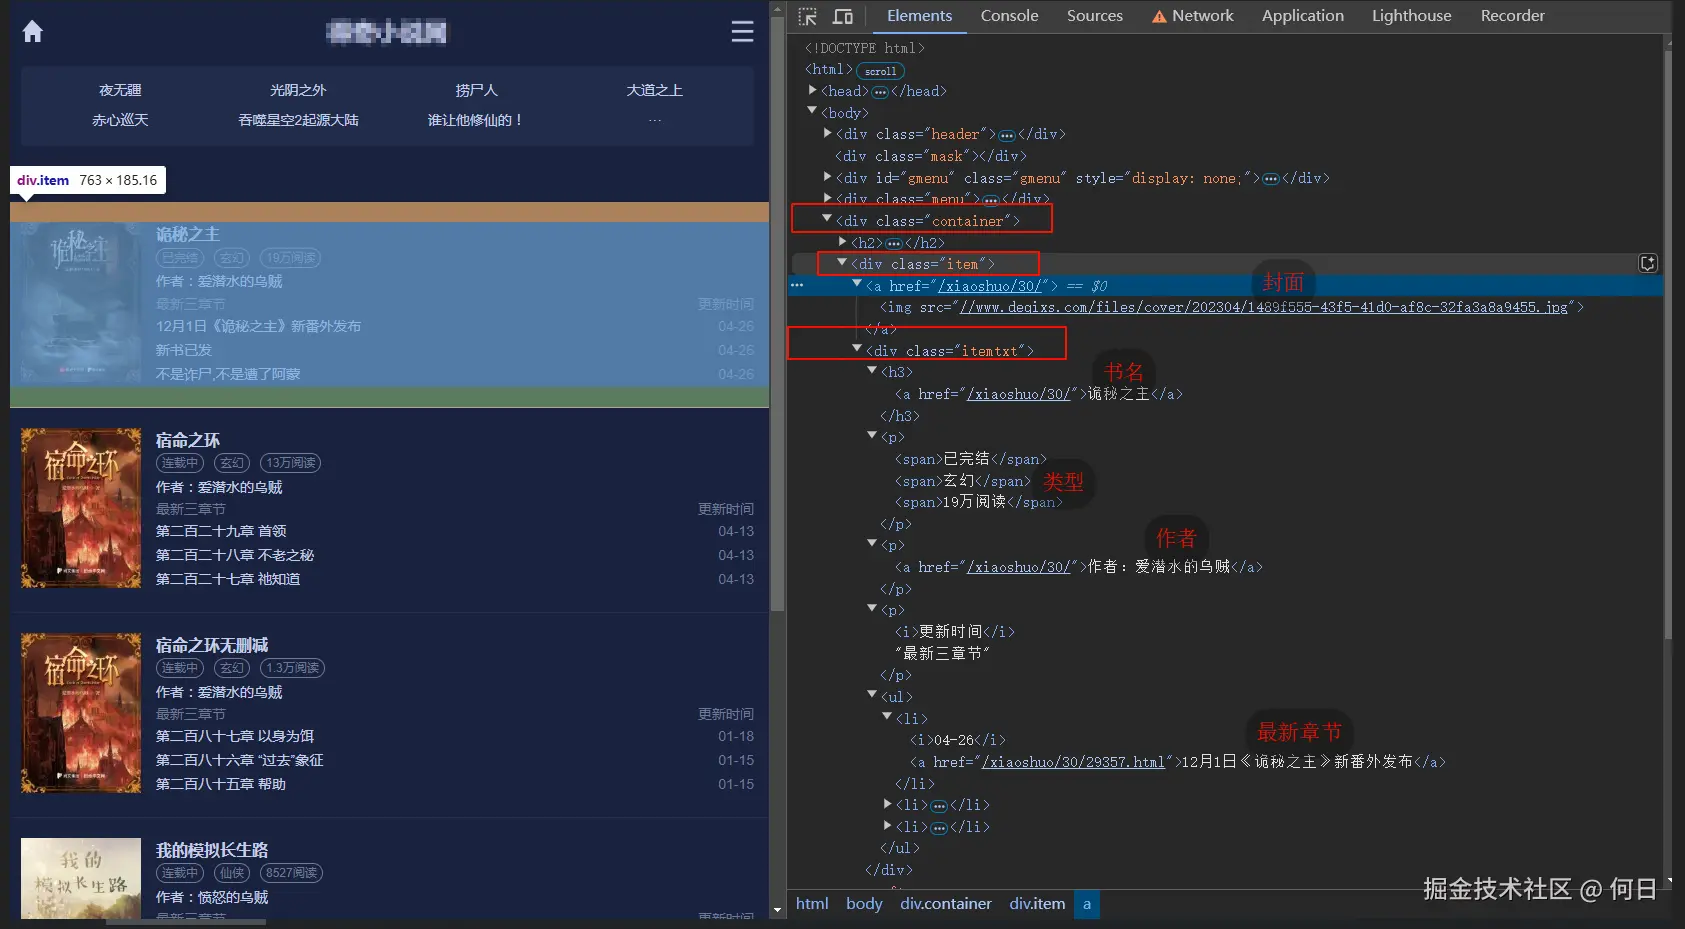This screenshot has width=1685, height=929.
Task: Expand the h2 node
Action: (842, 242)
